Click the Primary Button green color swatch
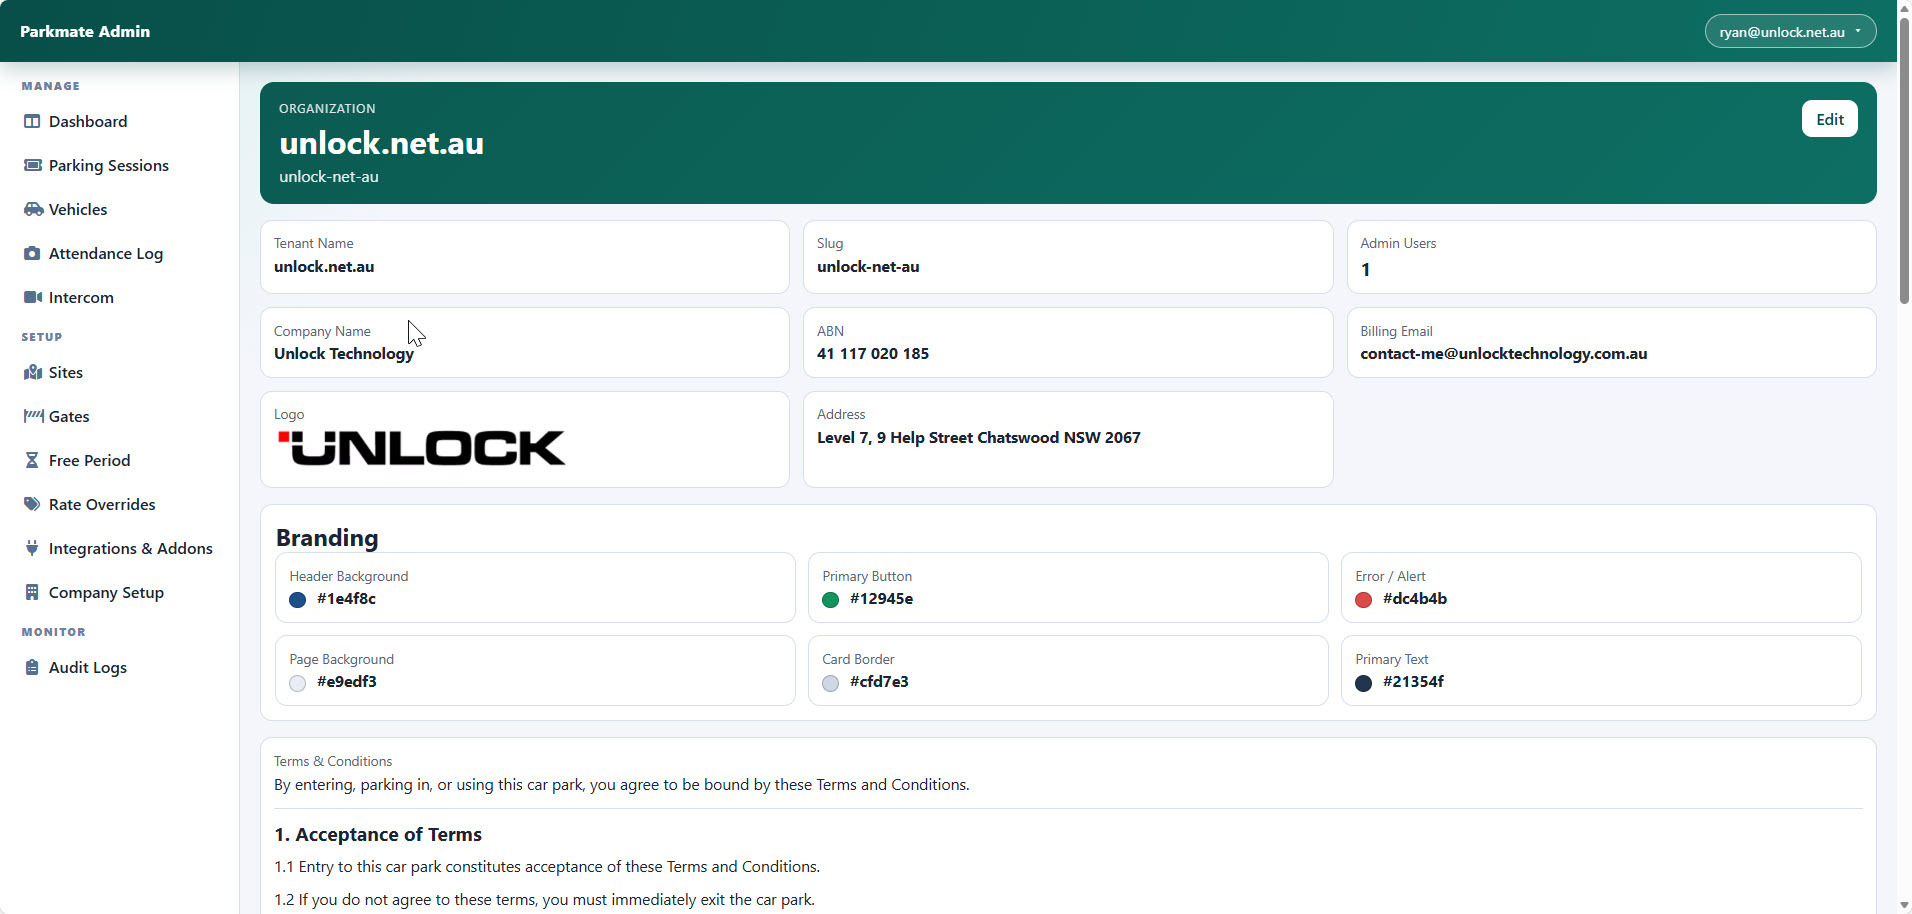1912x914 pixels. tap(830, 600)
